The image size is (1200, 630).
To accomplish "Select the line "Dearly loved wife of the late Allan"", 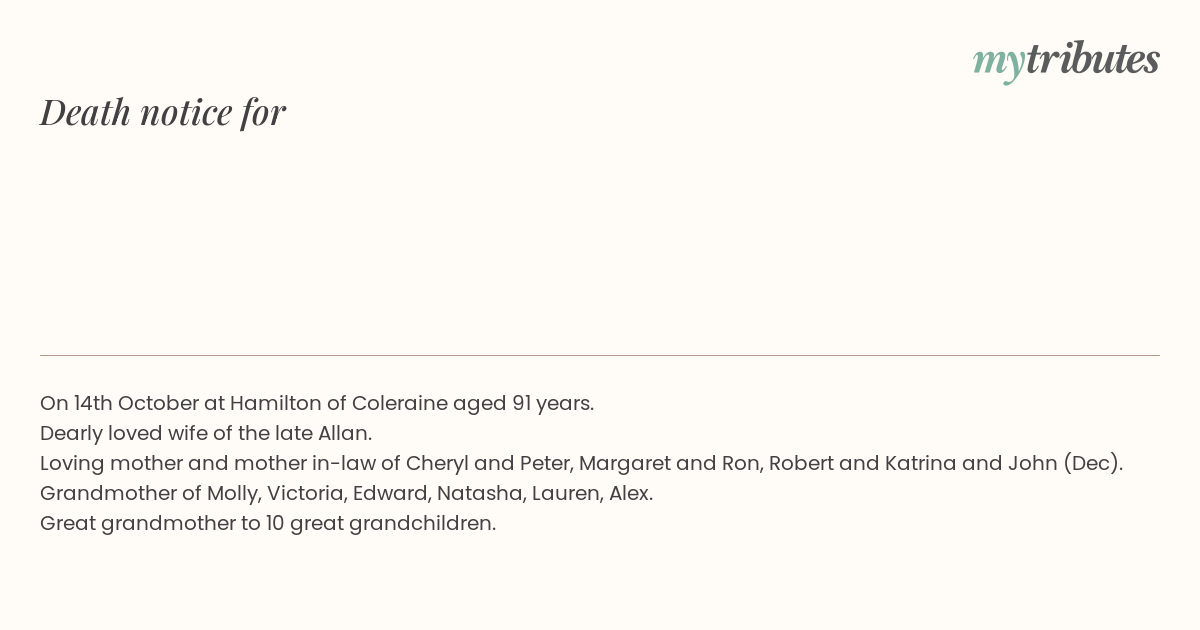I will pos(206,433).
